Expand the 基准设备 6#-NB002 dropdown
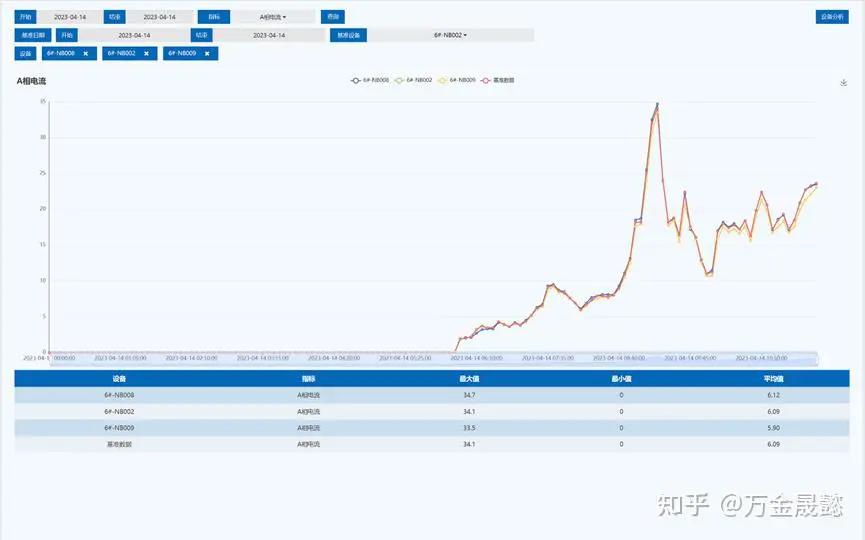This screenshot has width=865, height=540. tap(450, 35)
